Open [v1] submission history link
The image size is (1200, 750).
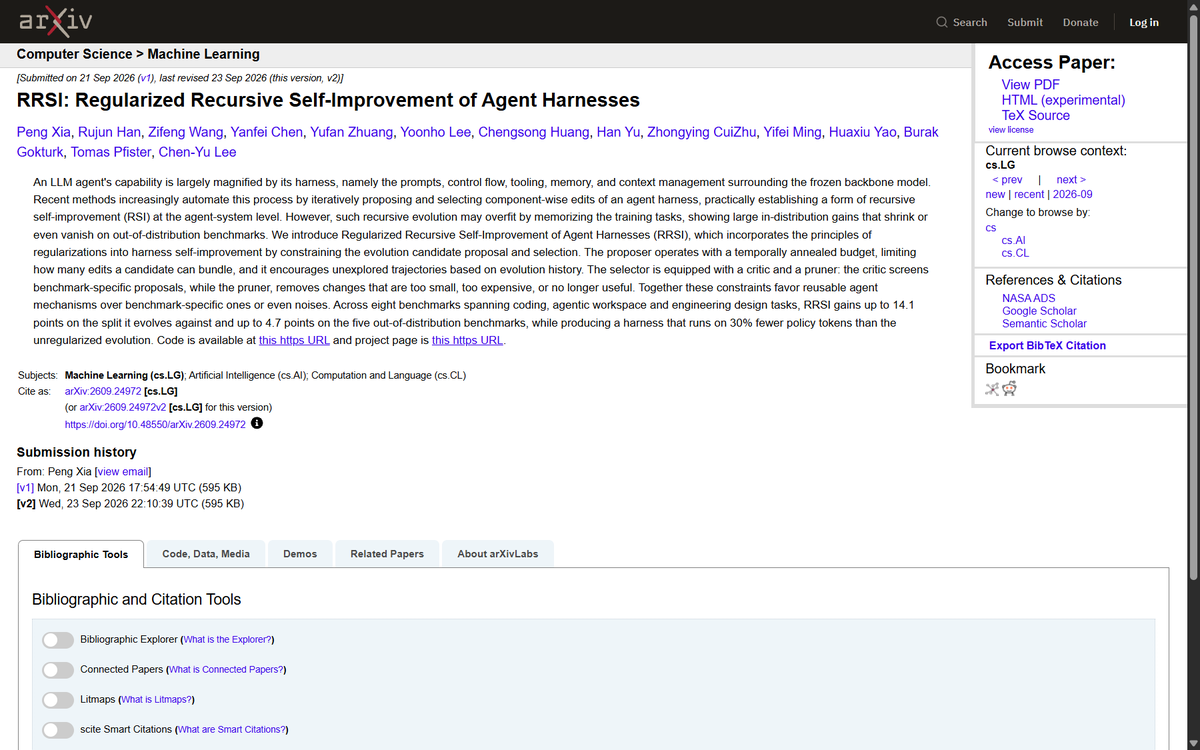pos(26,488)
